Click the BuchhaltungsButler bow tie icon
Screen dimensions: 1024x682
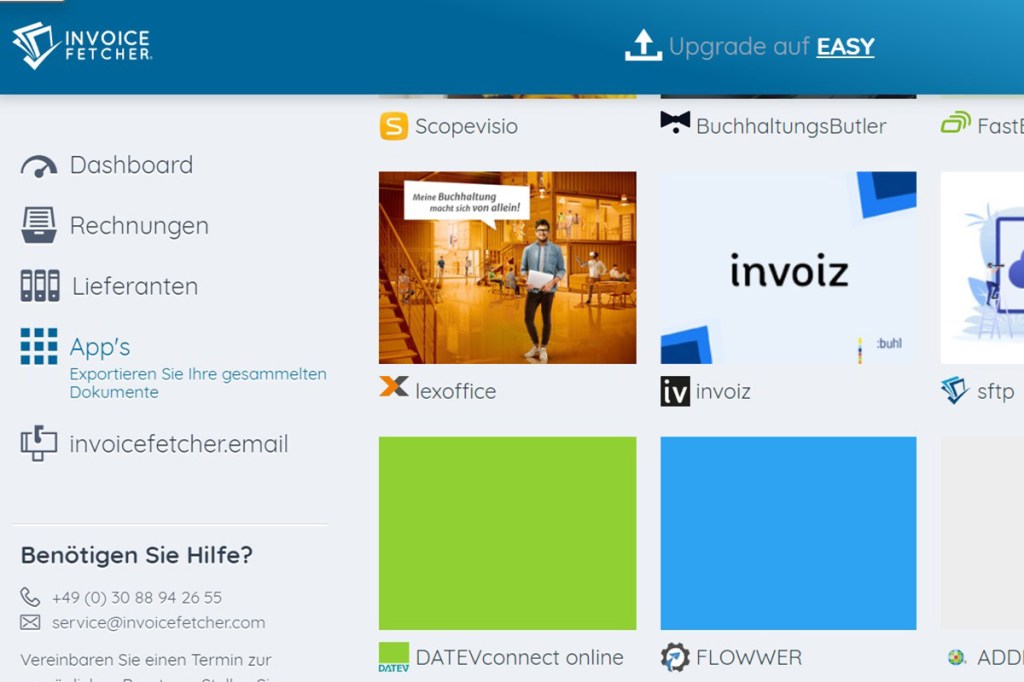coord(675,123)
